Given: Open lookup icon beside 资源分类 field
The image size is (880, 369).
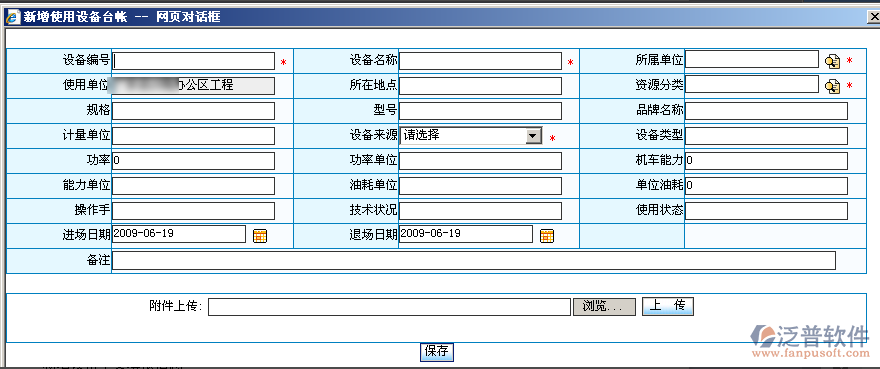Looking at the screenshot, I should pos(832,86).
